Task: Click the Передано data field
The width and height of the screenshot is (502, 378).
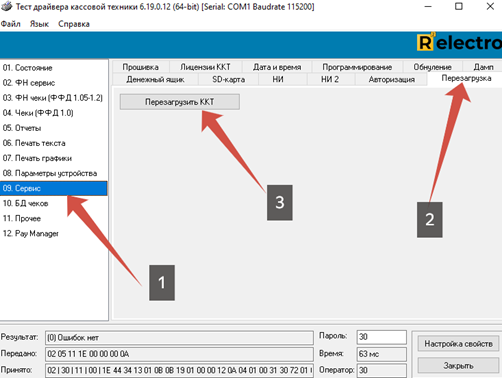Action: click(x=179, y=354)
